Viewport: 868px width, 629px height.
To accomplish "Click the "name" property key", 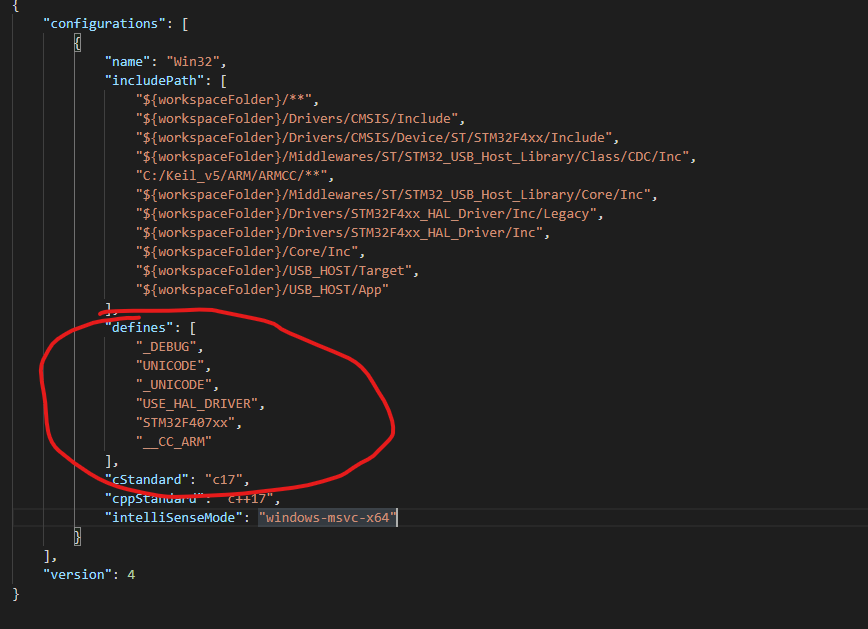I will coord(123,60).
